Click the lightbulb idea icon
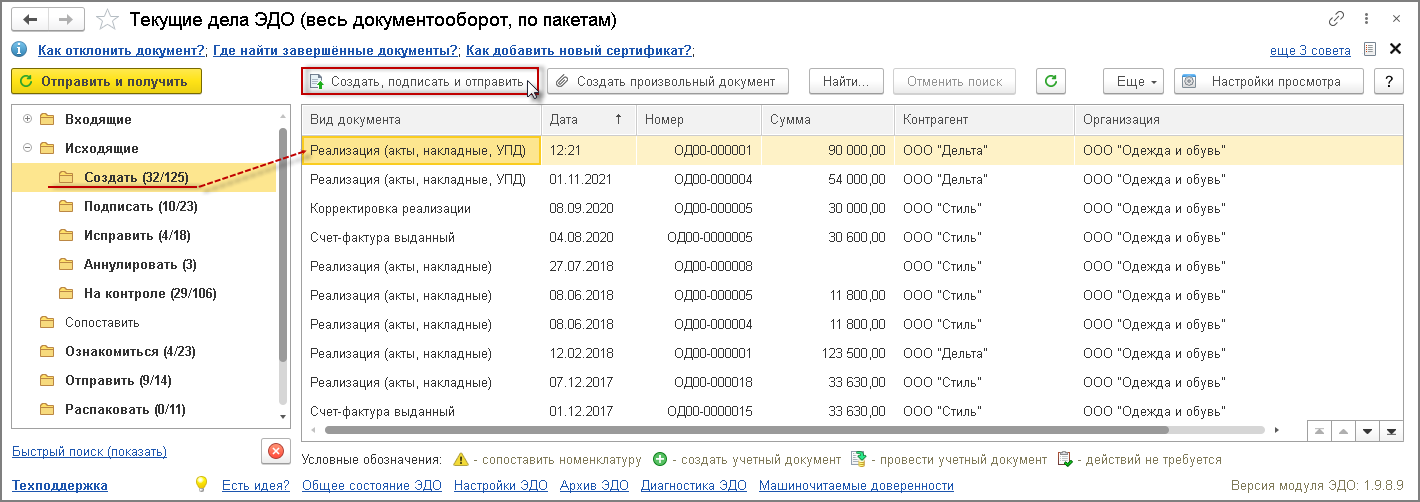 202,485
